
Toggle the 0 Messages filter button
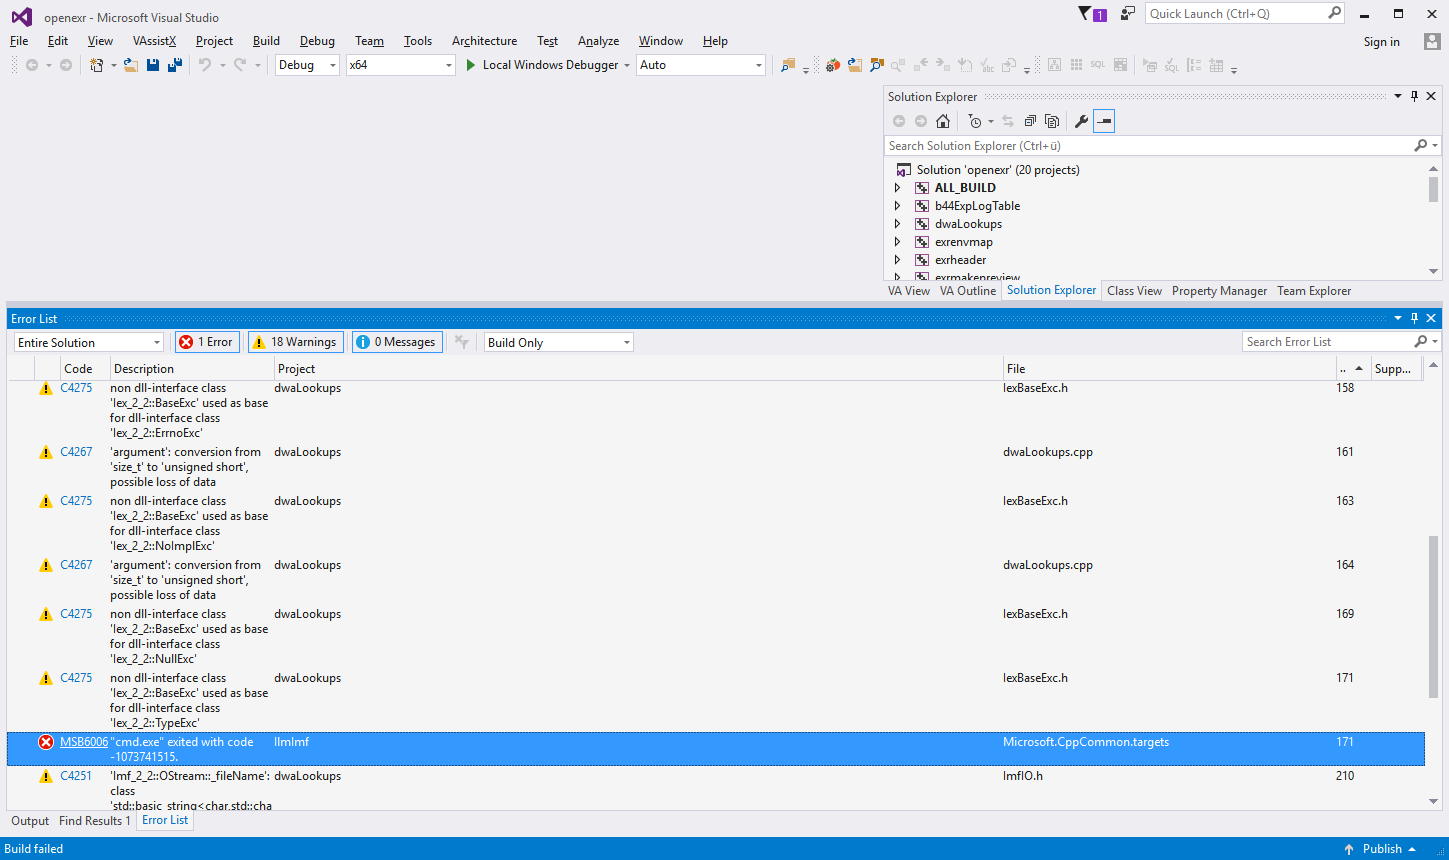(x=397, y=342)
